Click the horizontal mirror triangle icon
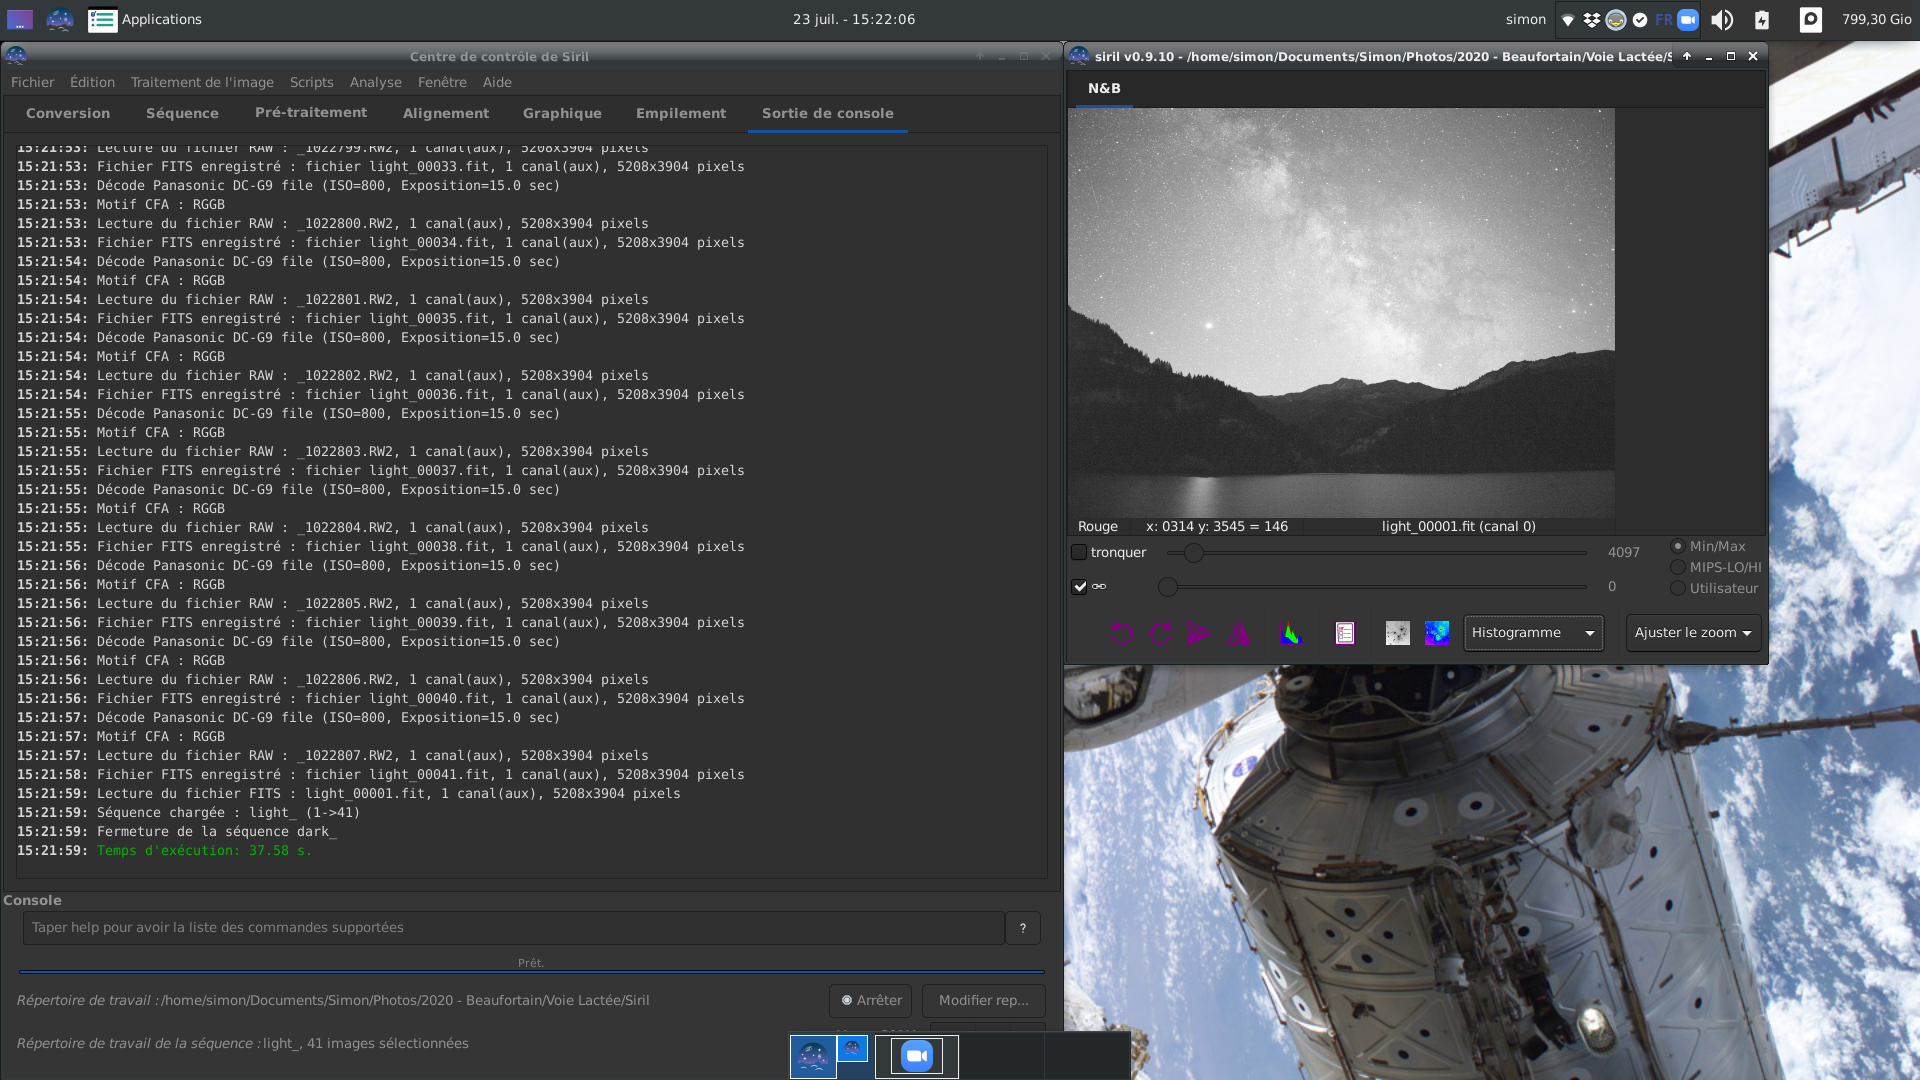Screen dimensions: 1920x1080 (1239, 633)
